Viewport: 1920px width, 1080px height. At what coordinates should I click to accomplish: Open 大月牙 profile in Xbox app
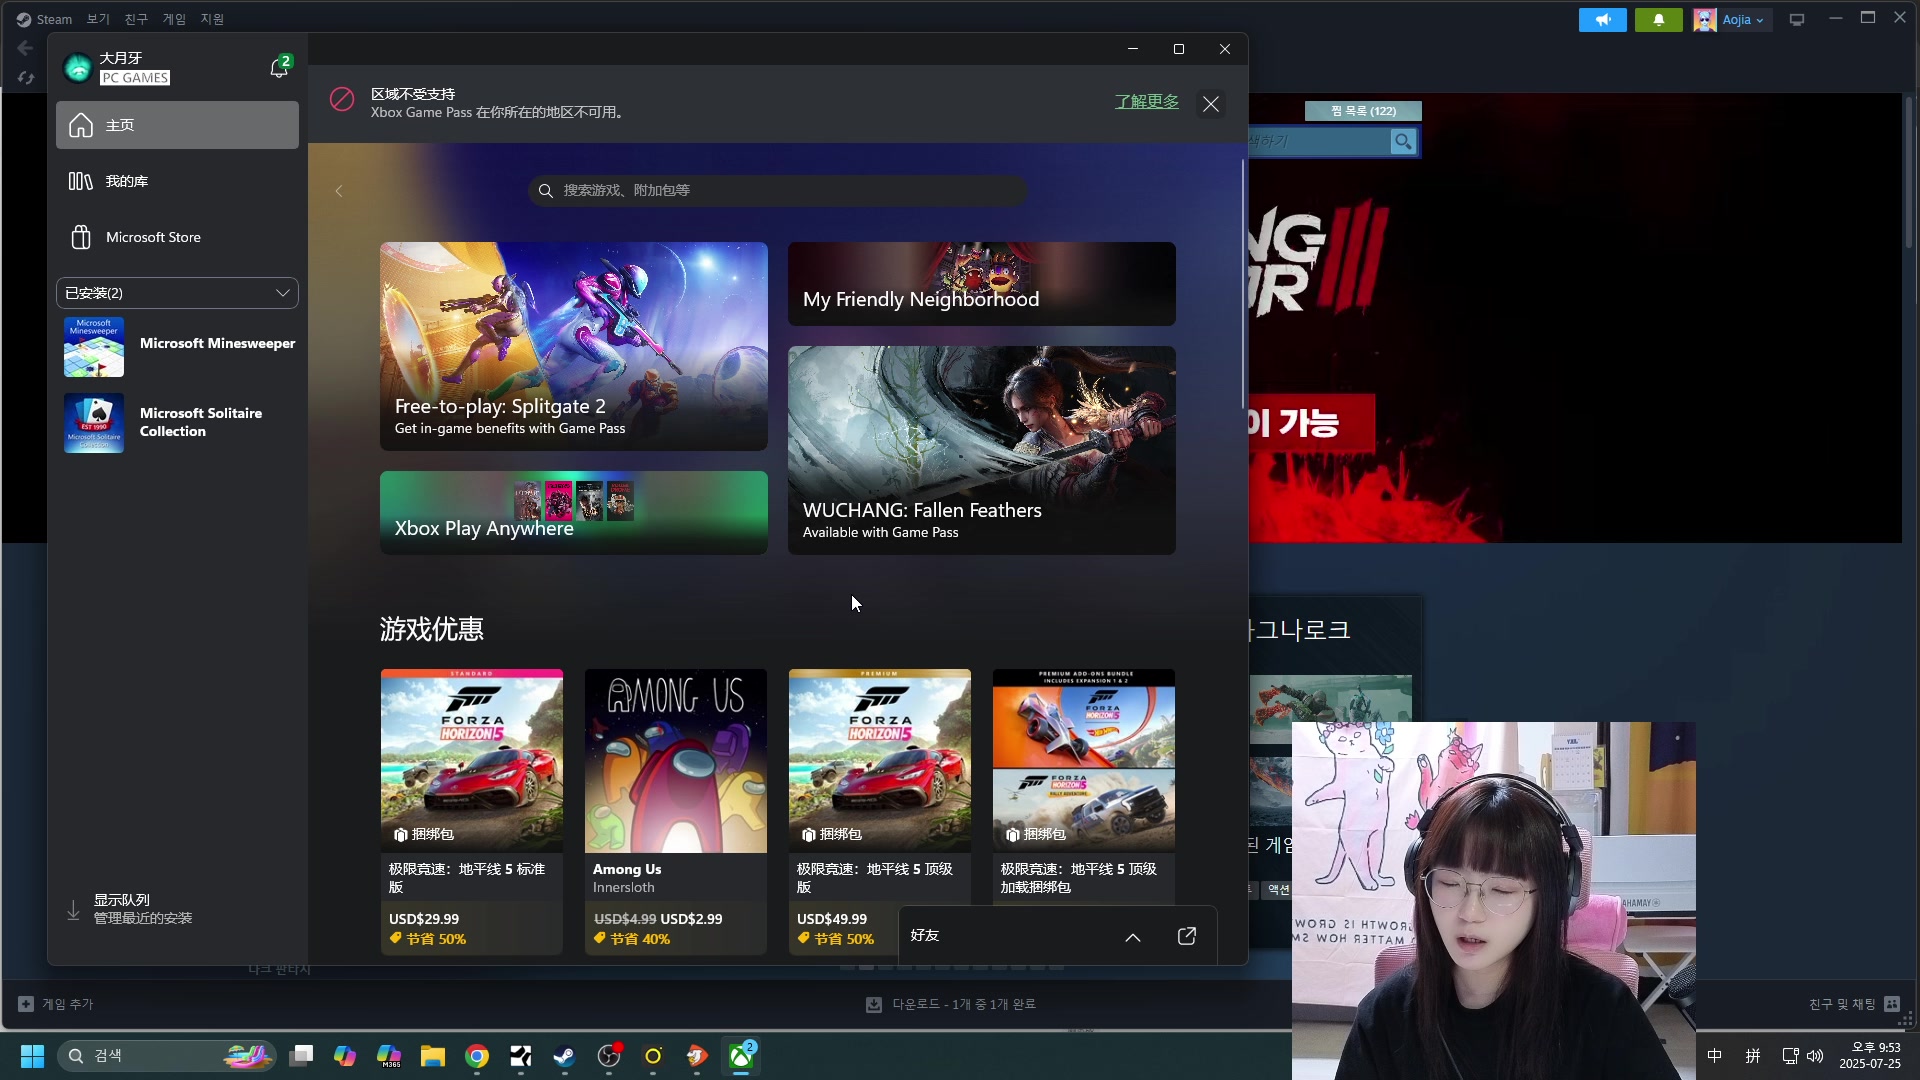click(118, 67)
